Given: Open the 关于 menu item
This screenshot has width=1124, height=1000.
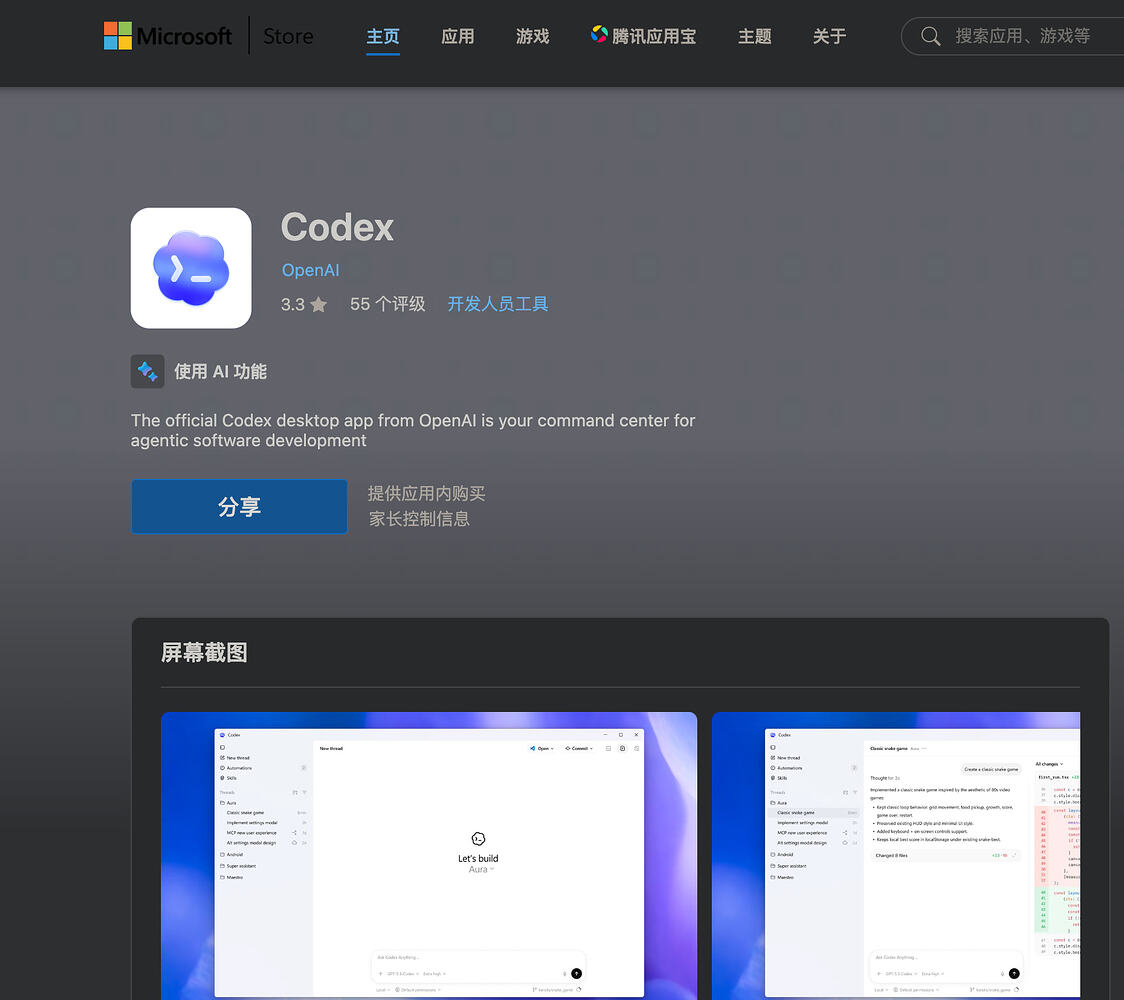Looking at the screenshot, I should (x=829, y=36).
